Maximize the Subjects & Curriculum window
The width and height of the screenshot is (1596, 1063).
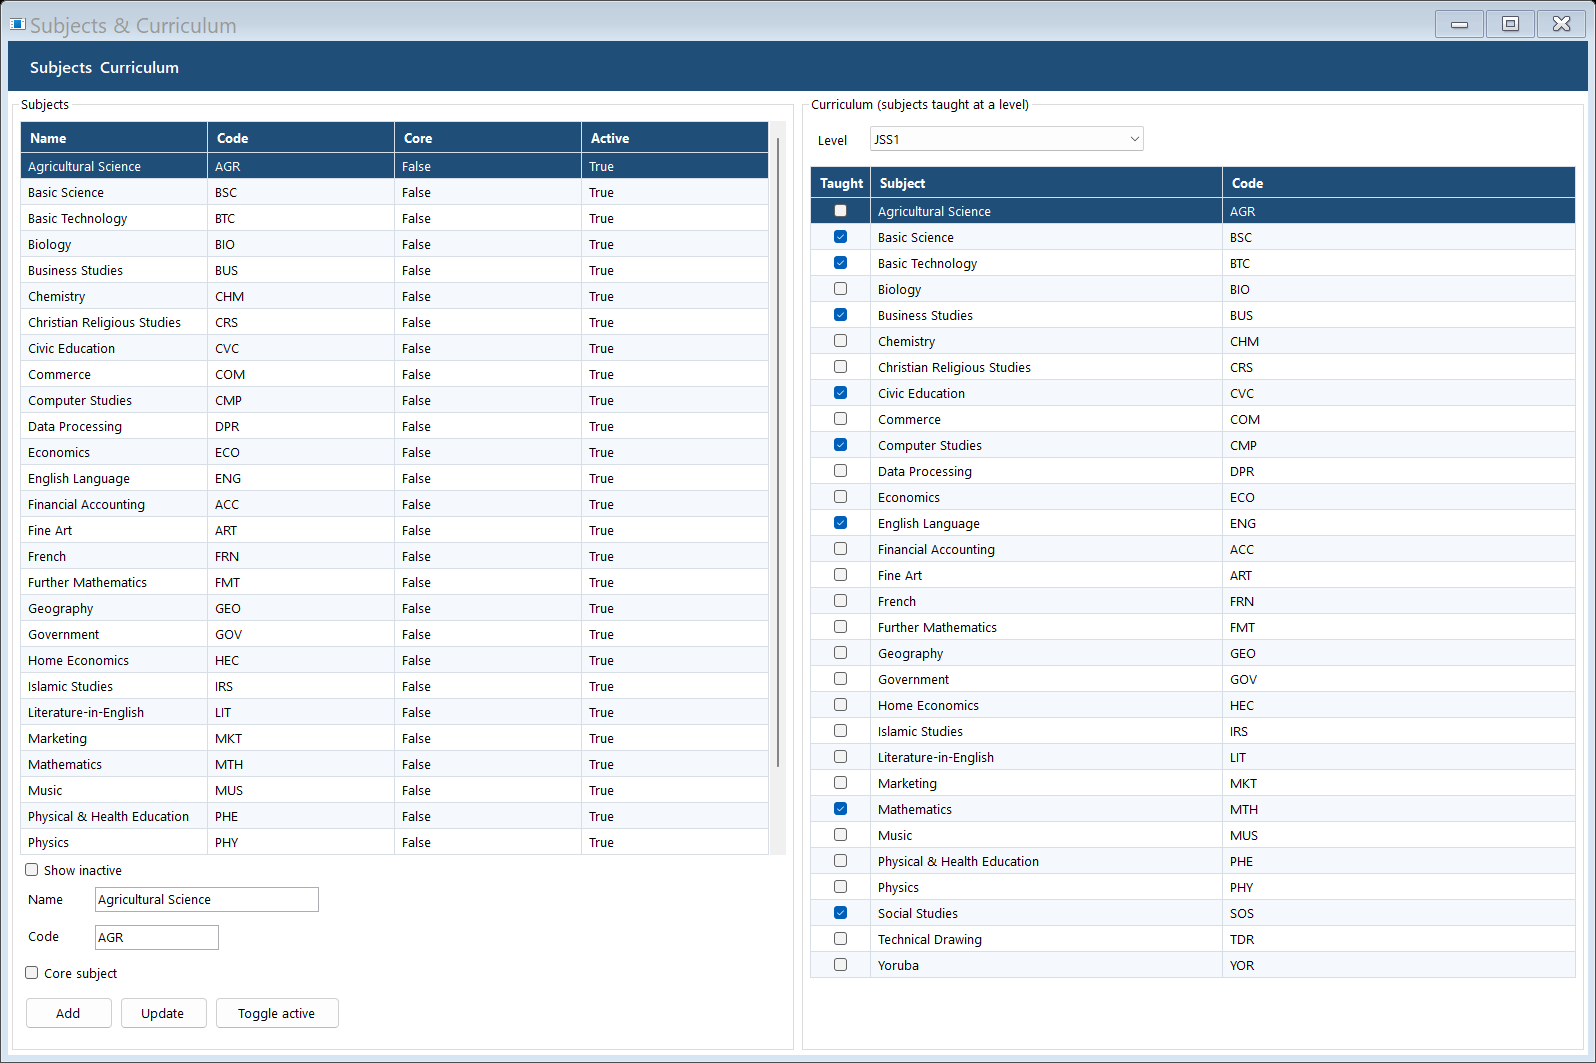click(x=1510, y=24)
